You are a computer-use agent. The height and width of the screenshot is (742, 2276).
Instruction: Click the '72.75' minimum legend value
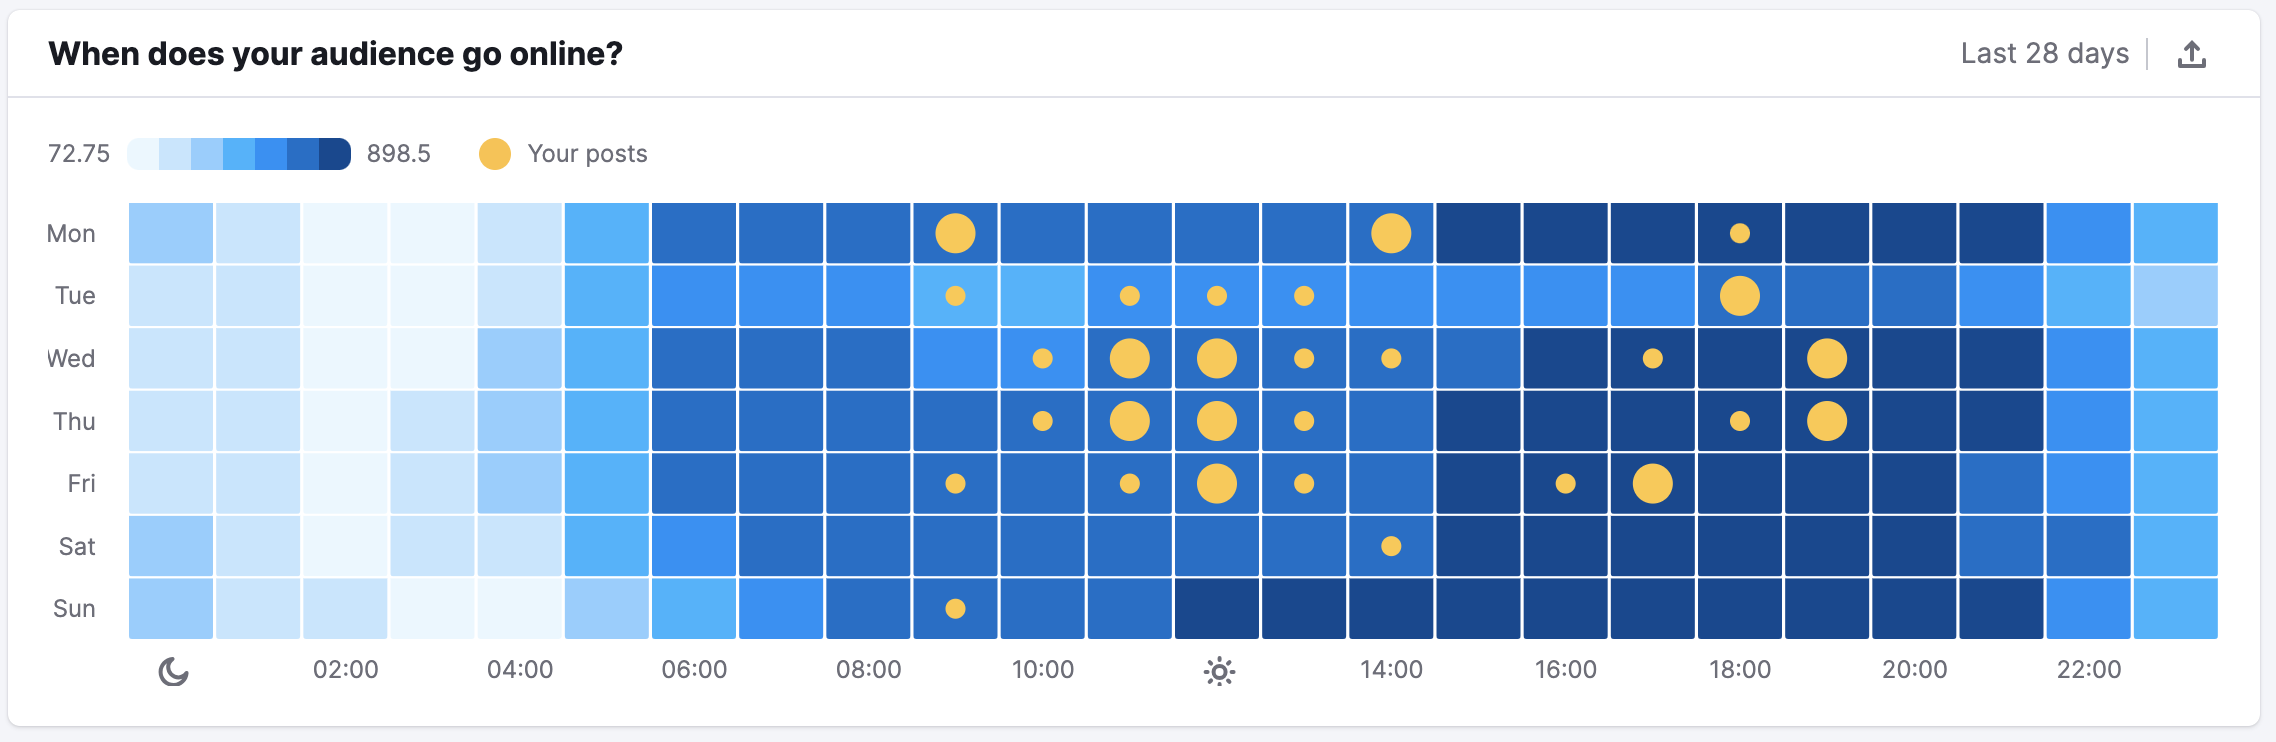tap(79, 153)
